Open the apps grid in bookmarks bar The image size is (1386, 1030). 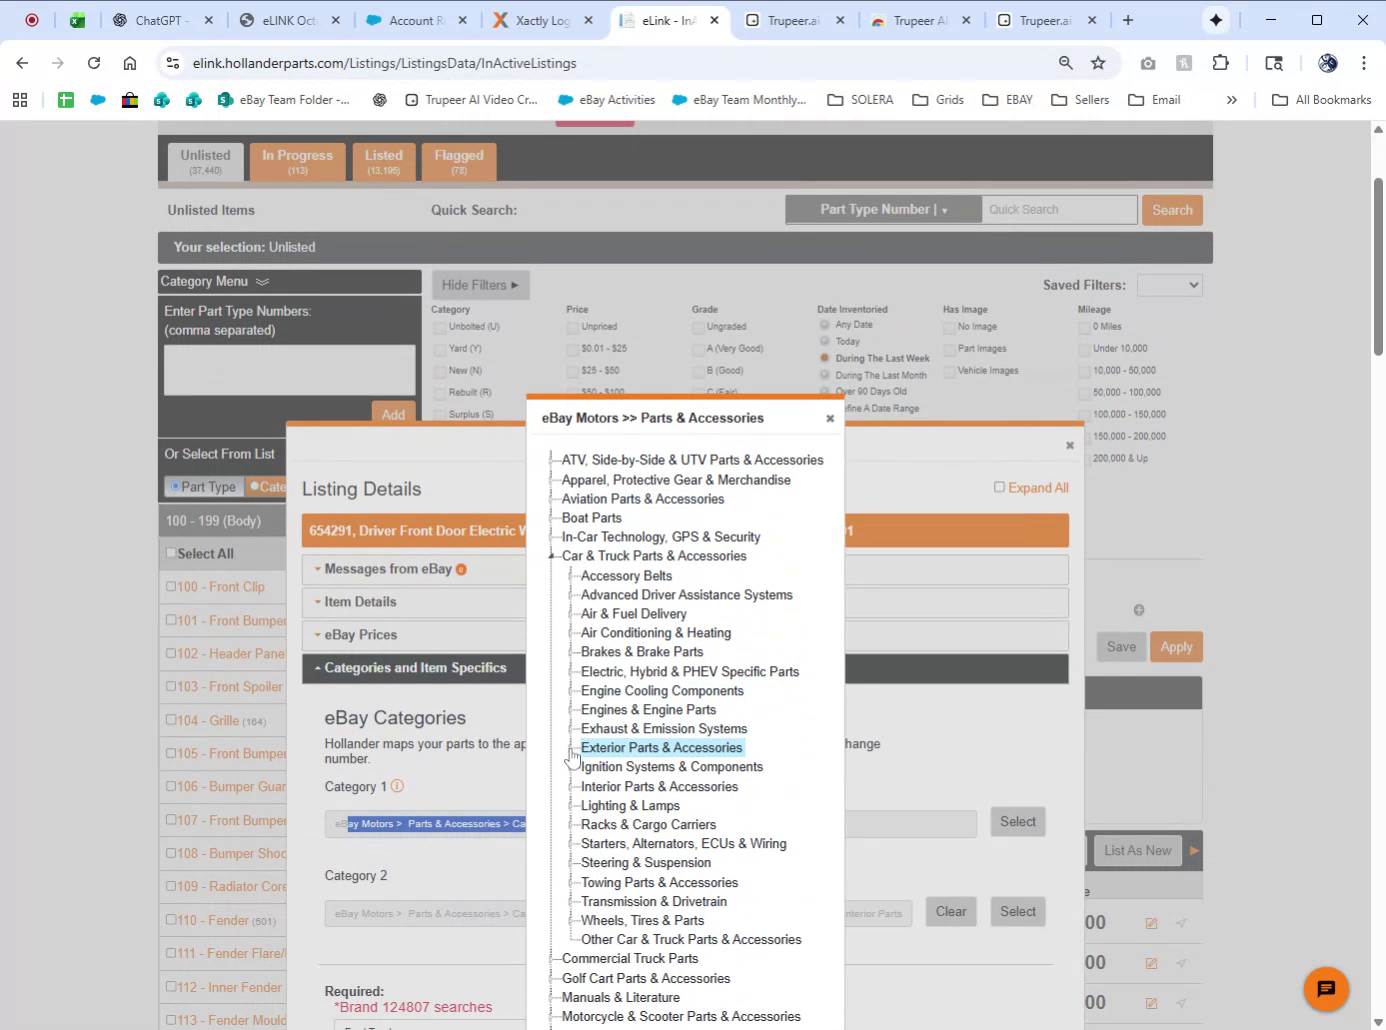click(20, 100)
